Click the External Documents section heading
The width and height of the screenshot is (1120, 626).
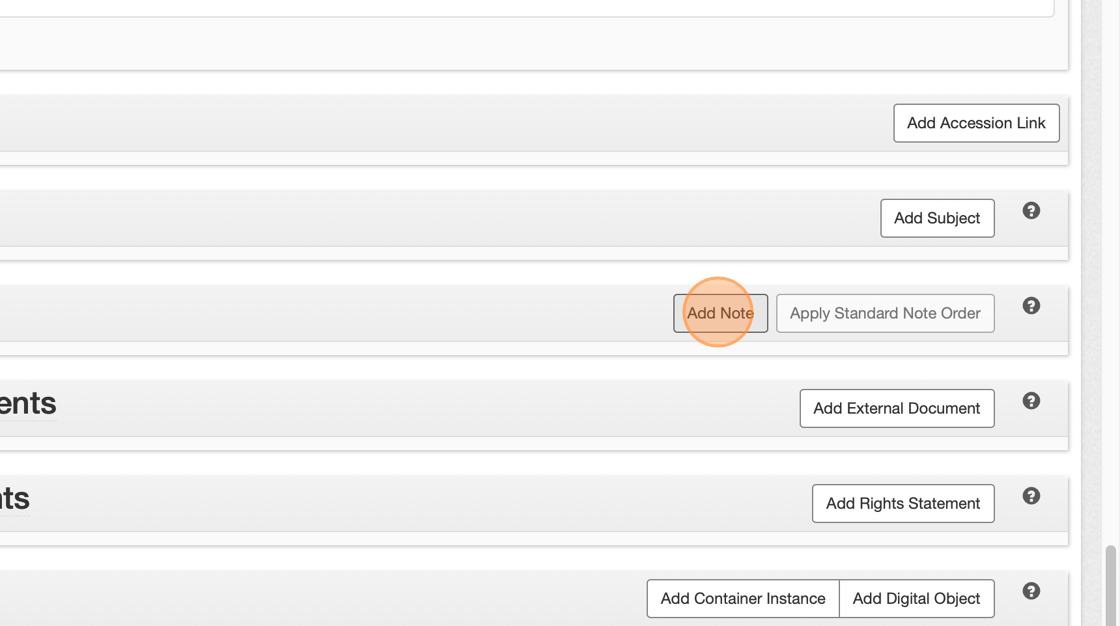click(x=28, y=403)
